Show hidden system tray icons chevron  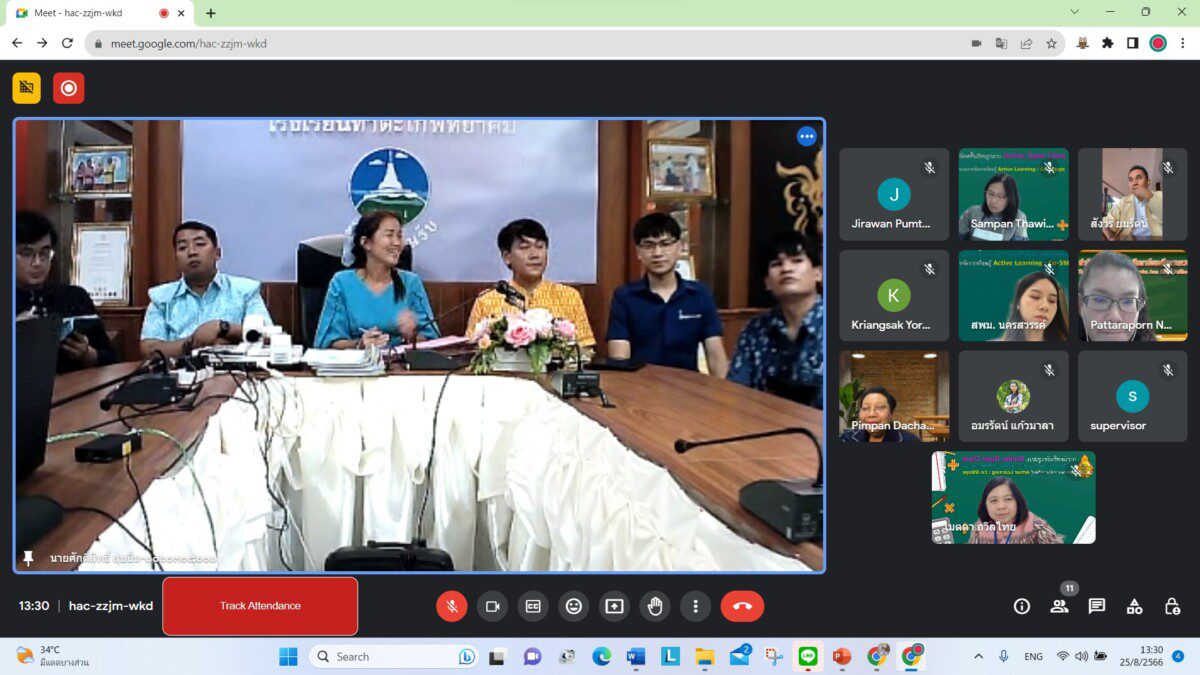pos(978,656)
